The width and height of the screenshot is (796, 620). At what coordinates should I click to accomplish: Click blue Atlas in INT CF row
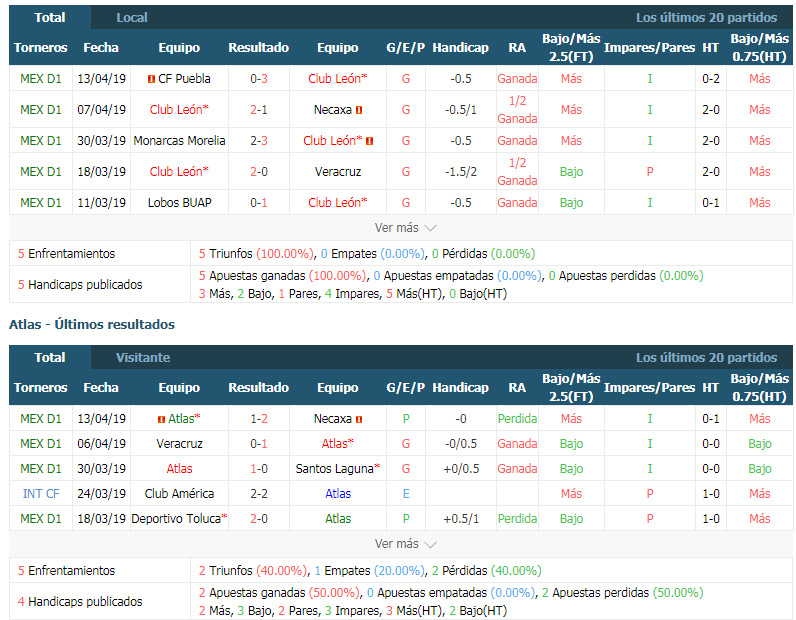338,494
